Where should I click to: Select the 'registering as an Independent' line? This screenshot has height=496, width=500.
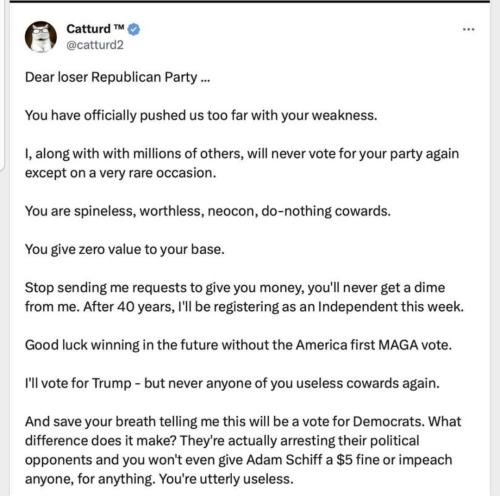[244, 307]
